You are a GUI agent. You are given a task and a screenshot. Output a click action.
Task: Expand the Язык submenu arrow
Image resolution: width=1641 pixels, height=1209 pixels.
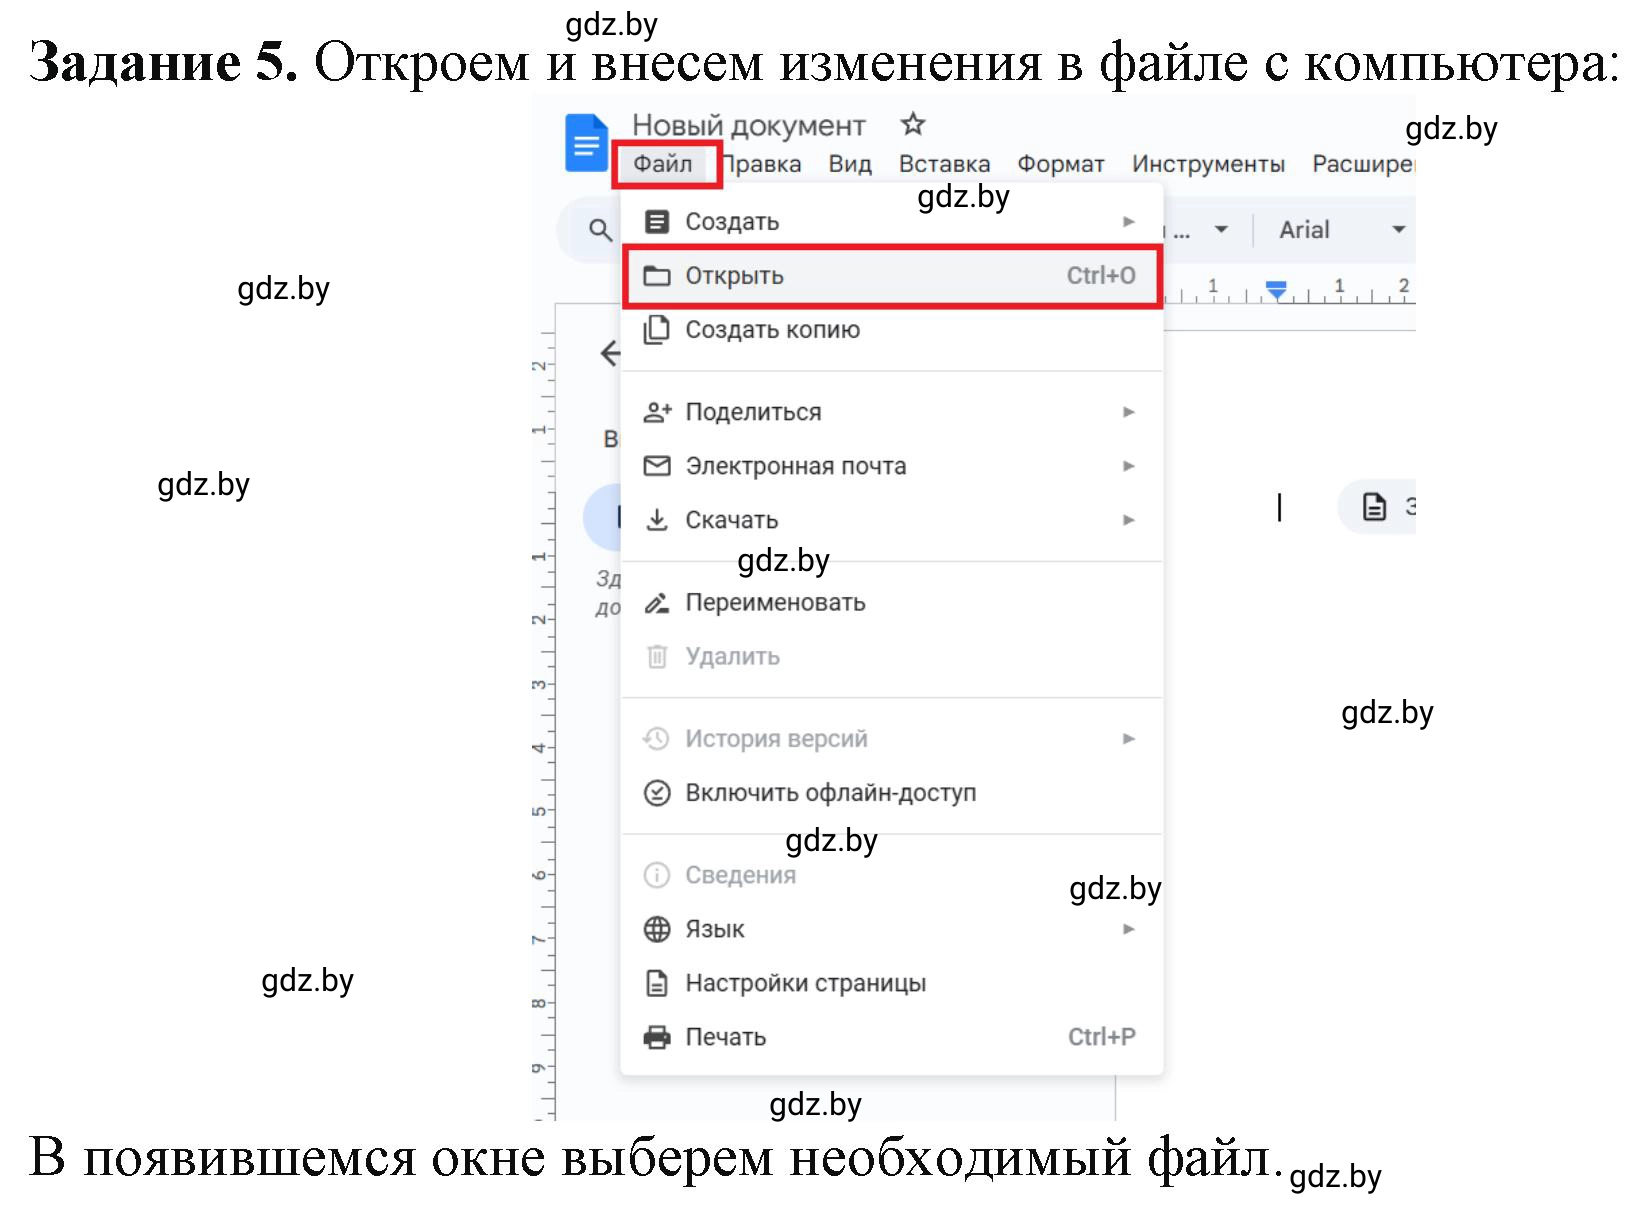point(1128,929)
